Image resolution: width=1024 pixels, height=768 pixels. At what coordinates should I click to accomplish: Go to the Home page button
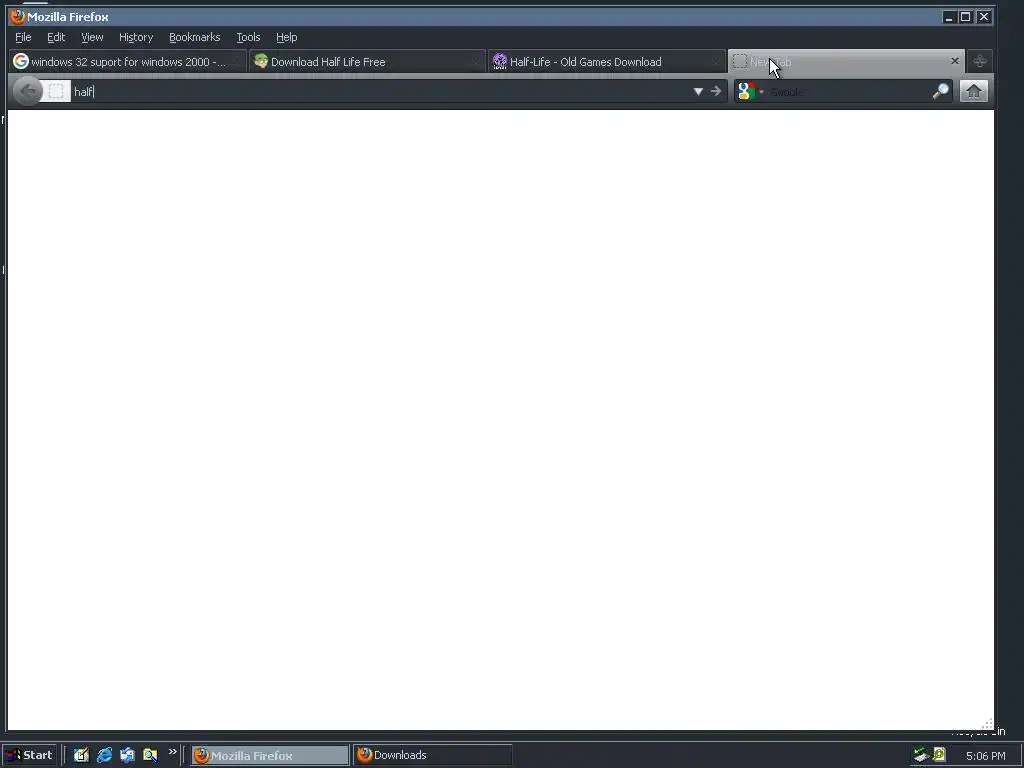pos(974,91)
